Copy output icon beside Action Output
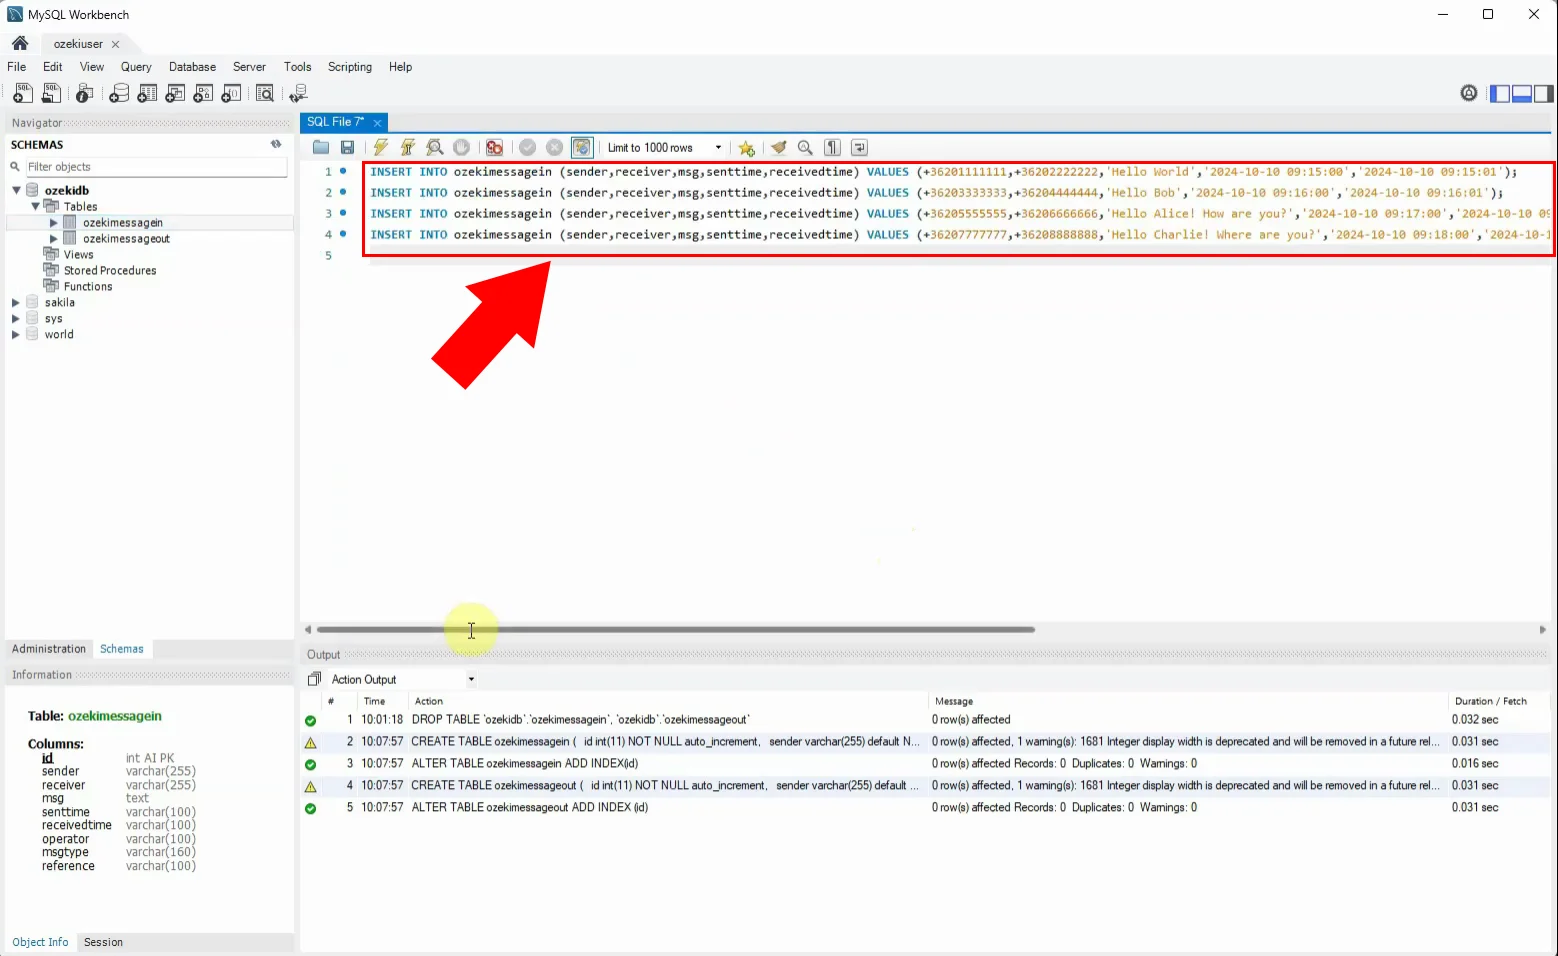The width and height of the screenshot is (1558, 956). click(314, 679)
